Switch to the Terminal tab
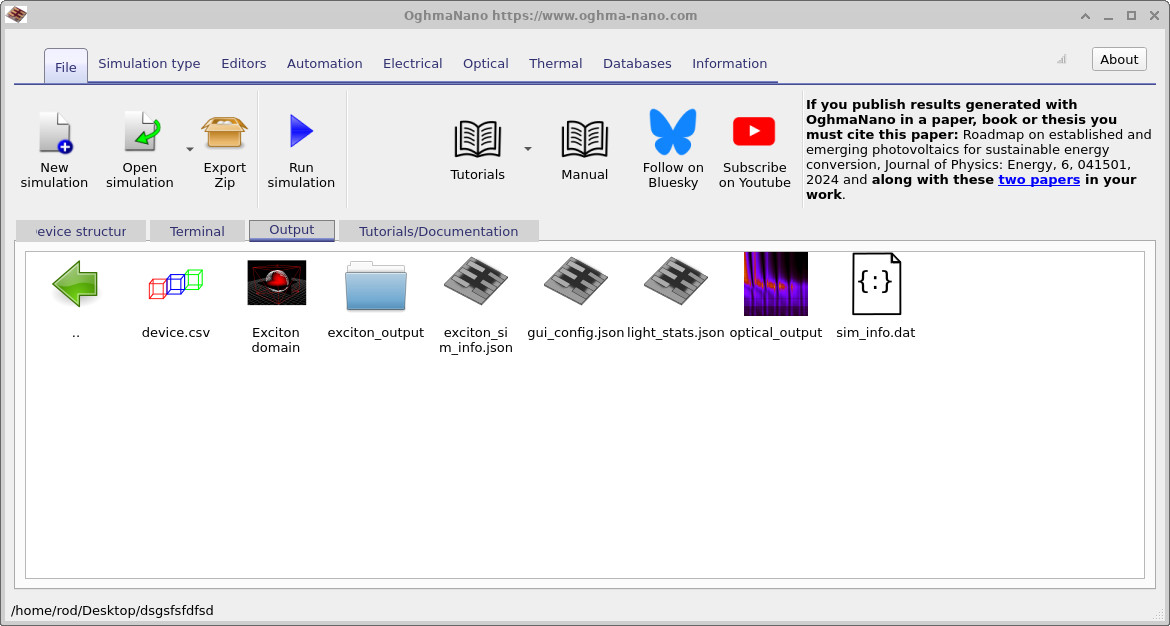Viewport: 1170px width, 626px height. [x=197, y=230]
